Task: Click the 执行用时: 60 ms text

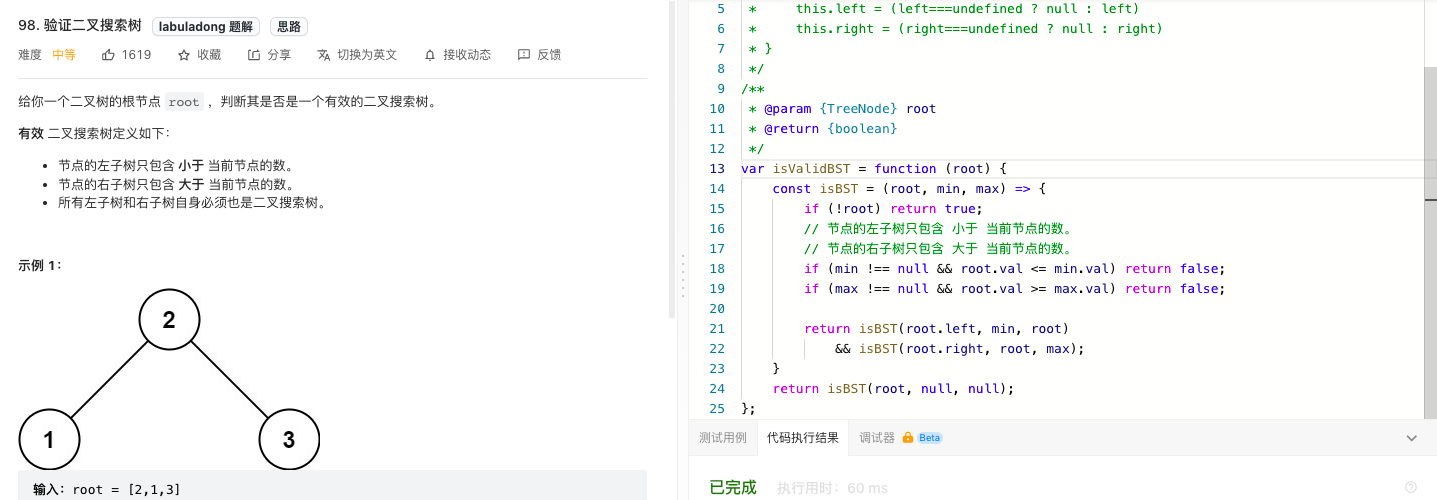Action: pyautogui.click(x=832, y=487)
